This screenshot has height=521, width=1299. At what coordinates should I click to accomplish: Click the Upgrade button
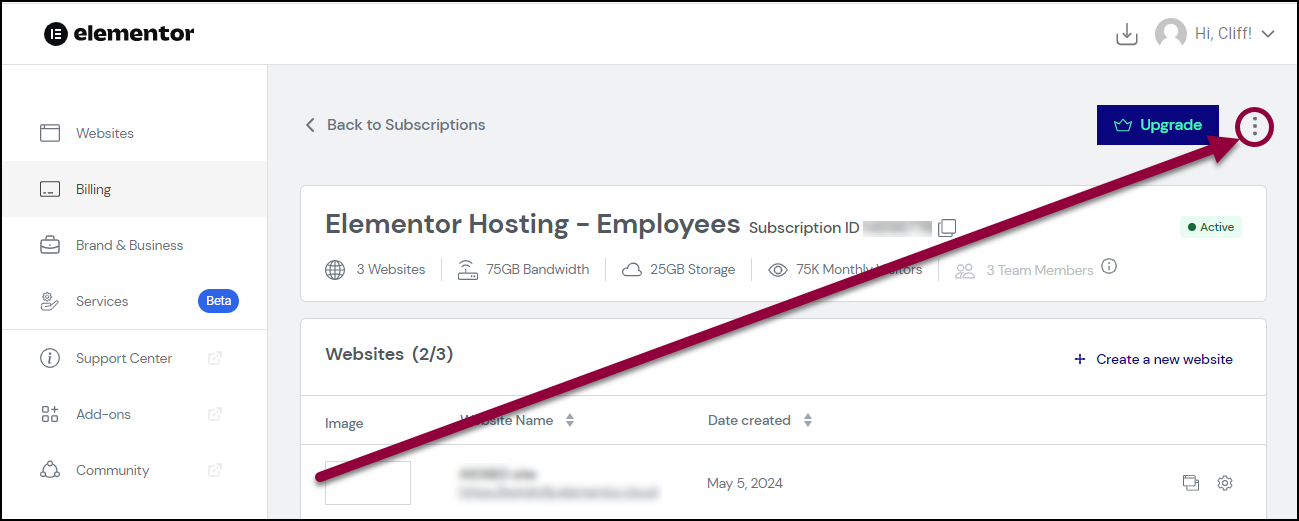1158,125
